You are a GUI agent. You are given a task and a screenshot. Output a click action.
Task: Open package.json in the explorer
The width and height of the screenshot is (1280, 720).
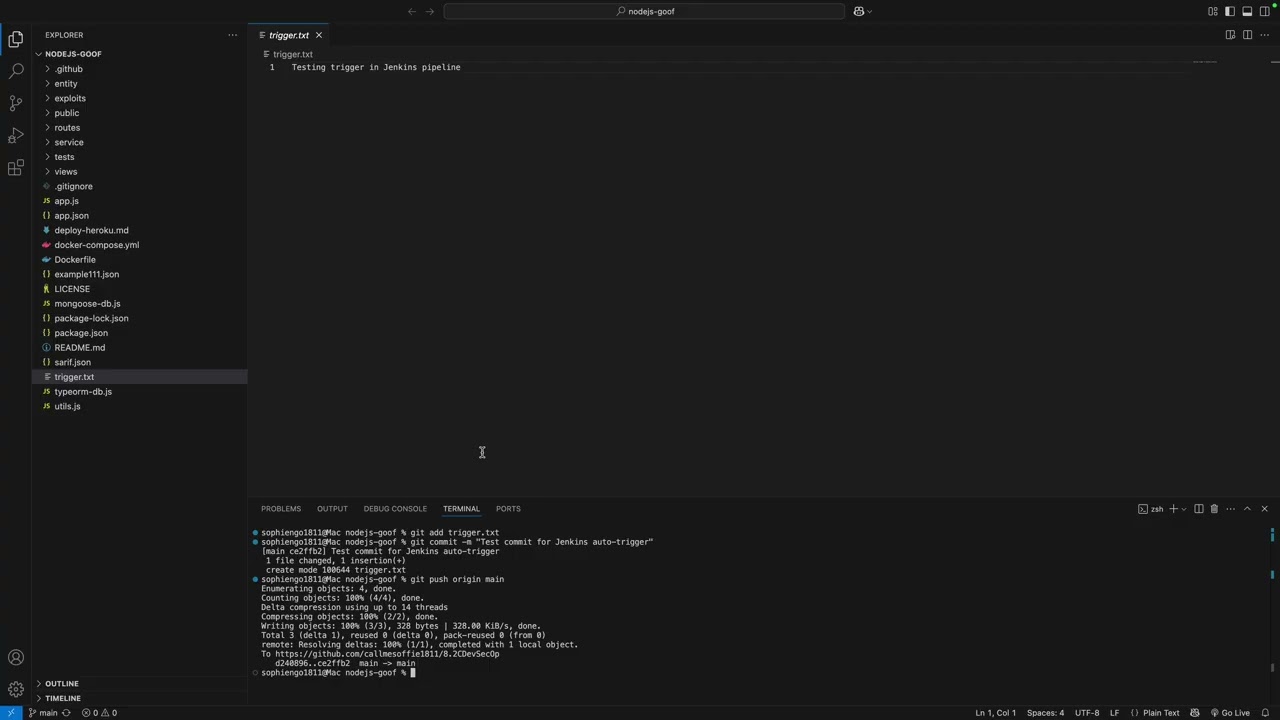click(x=81, y=333)
